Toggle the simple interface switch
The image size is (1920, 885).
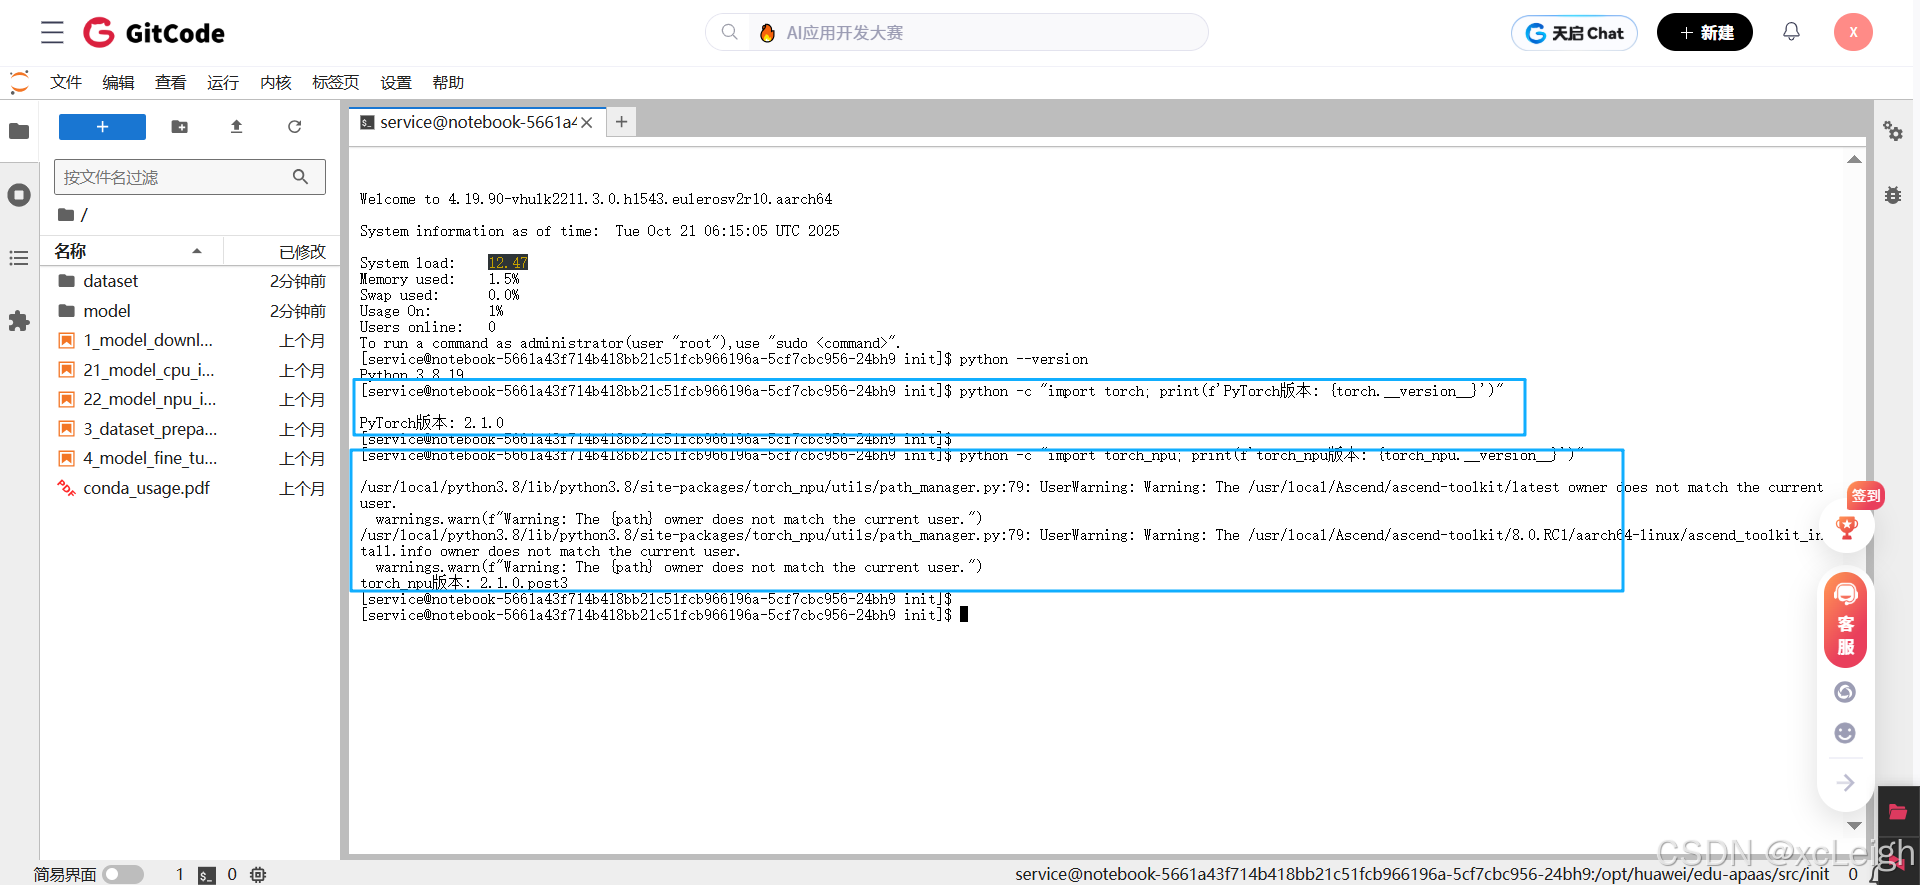tap(123, 875)
